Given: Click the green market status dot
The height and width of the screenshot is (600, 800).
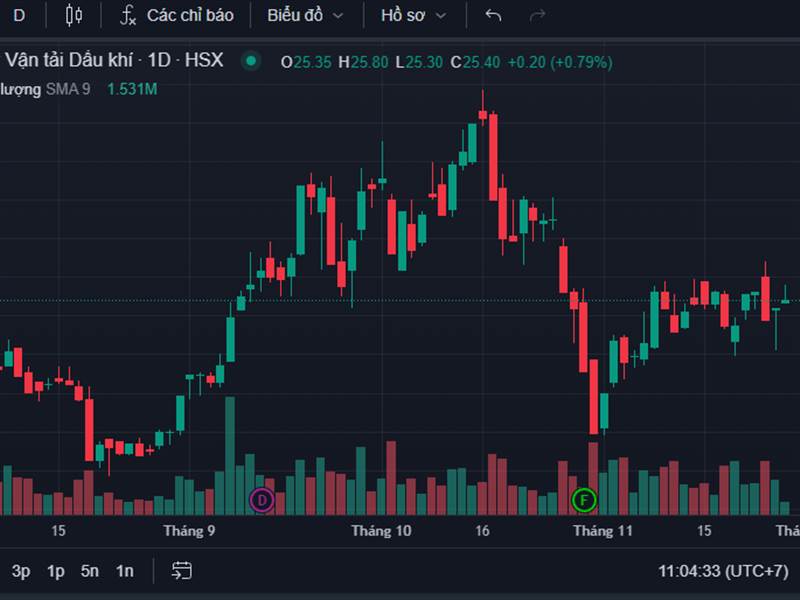Looking at the screenshot, I should (251, 62).
